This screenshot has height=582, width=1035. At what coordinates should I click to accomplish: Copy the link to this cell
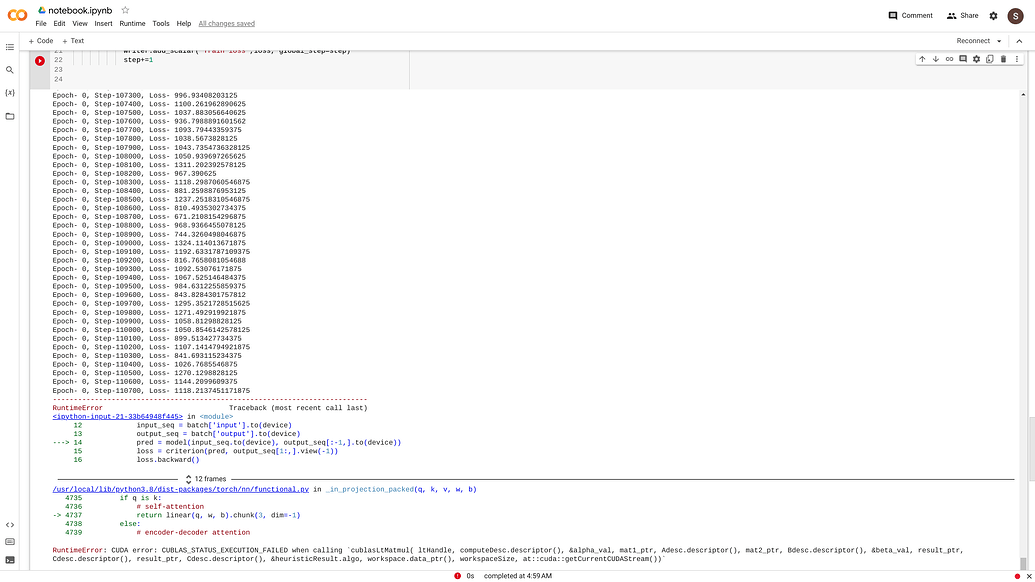949,59
